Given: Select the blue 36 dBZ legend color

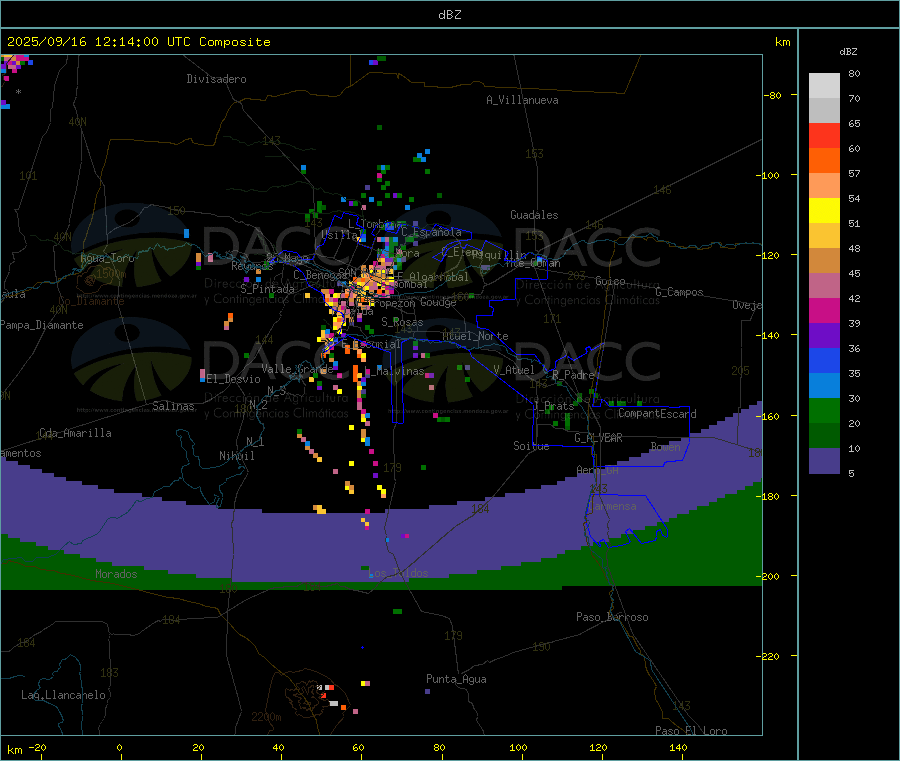Looking at the screenshot, I should point(824,360).
